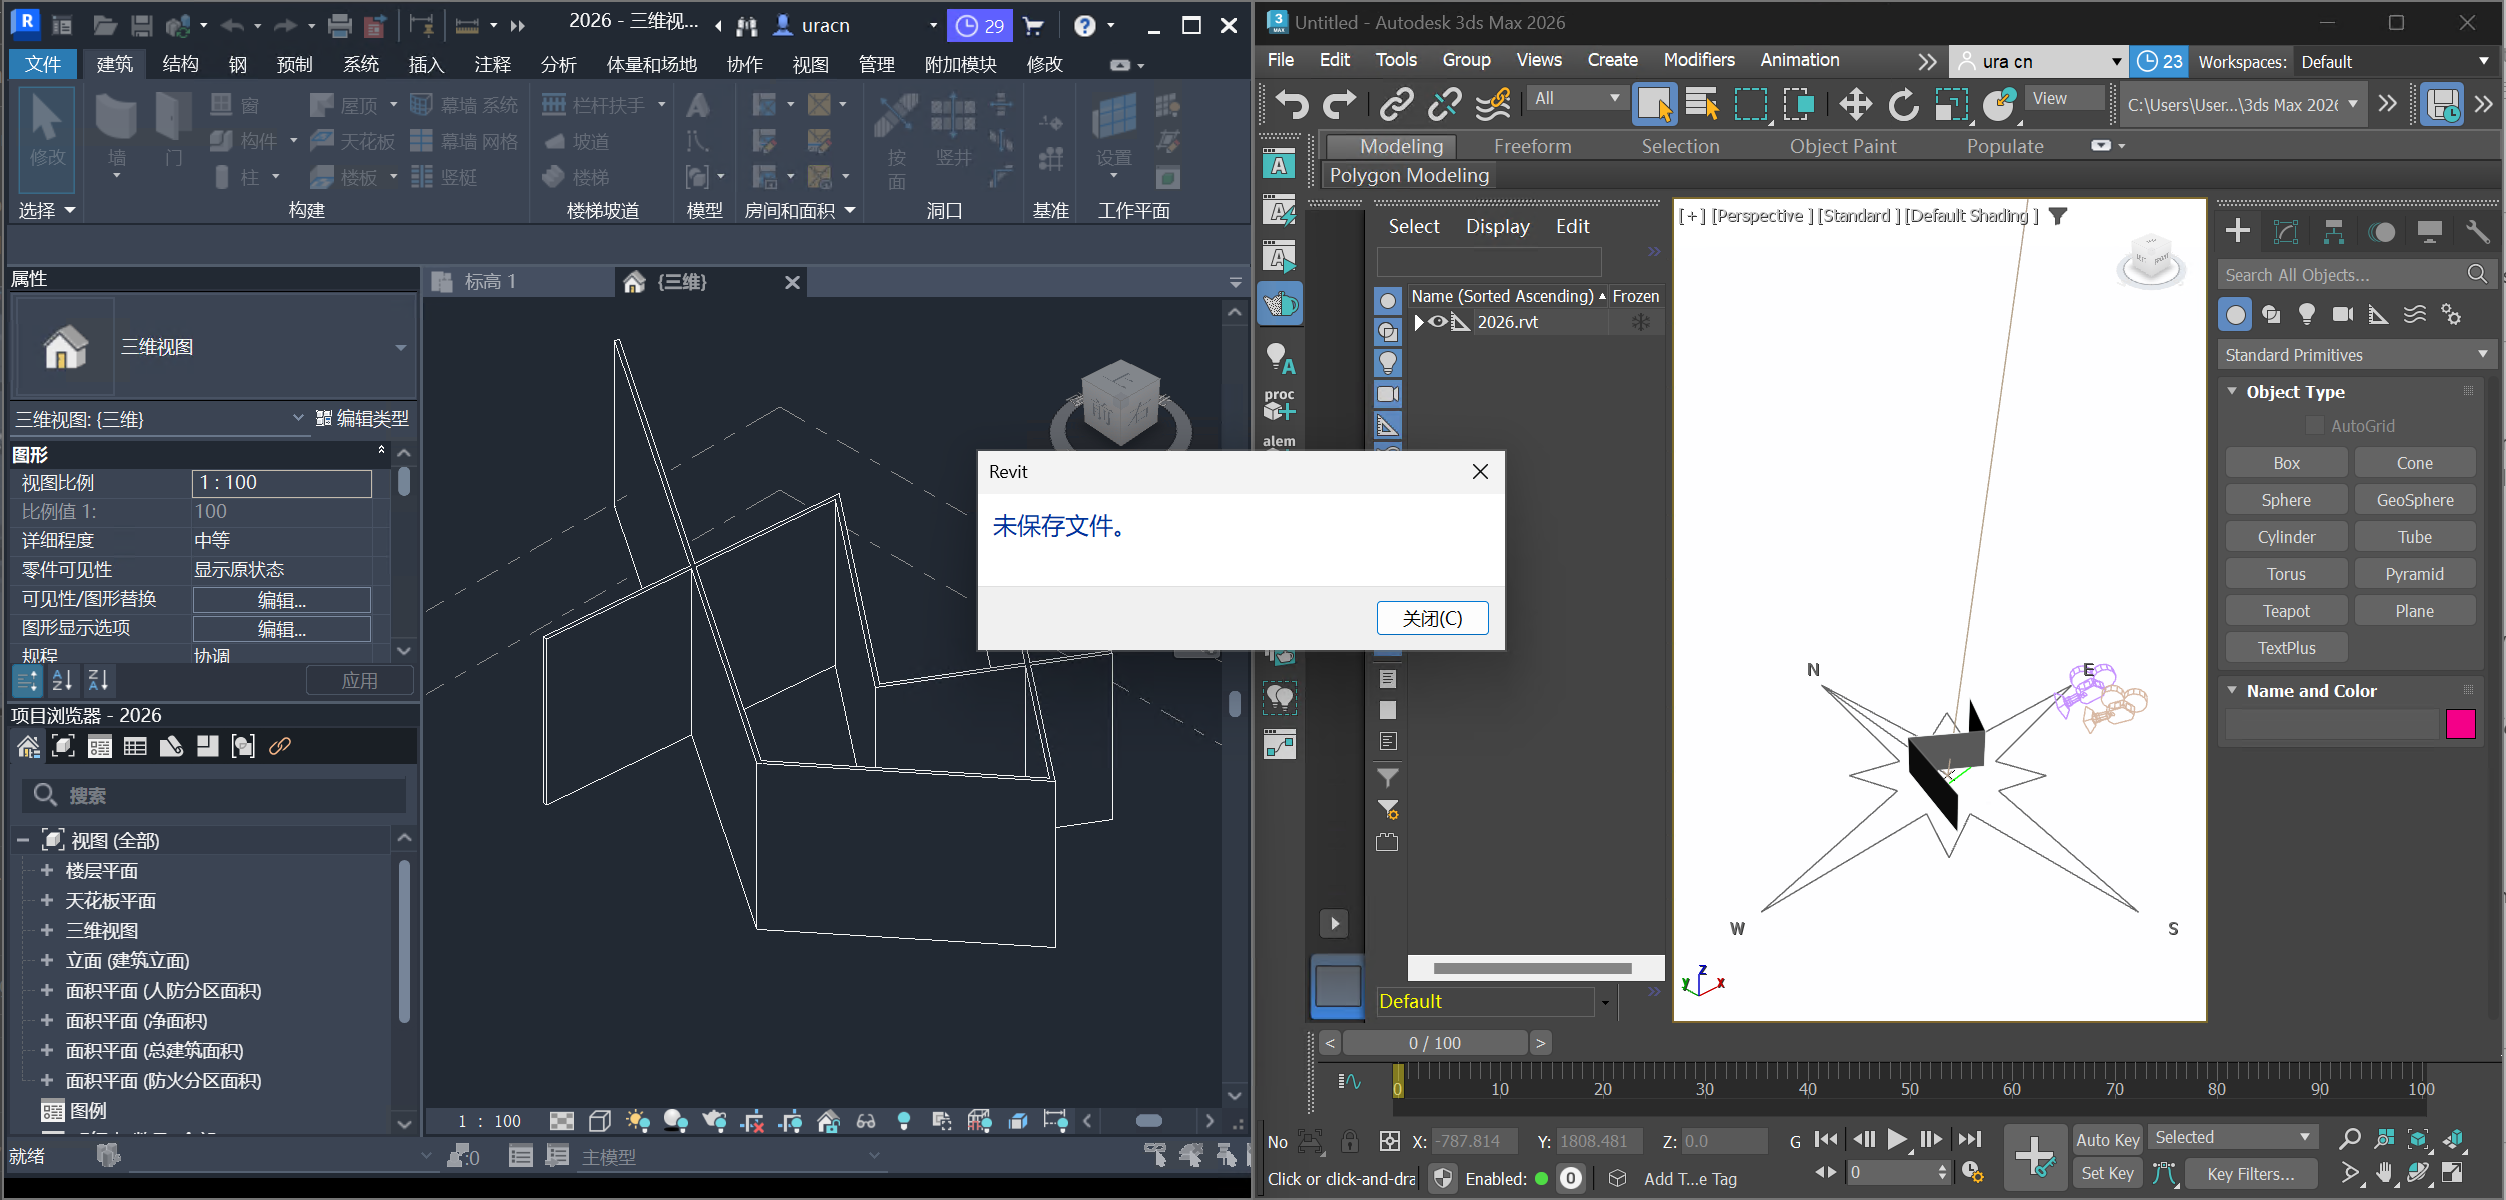Expand the 2026.rvt node in Scene Explorer

tap(1418, 322)
